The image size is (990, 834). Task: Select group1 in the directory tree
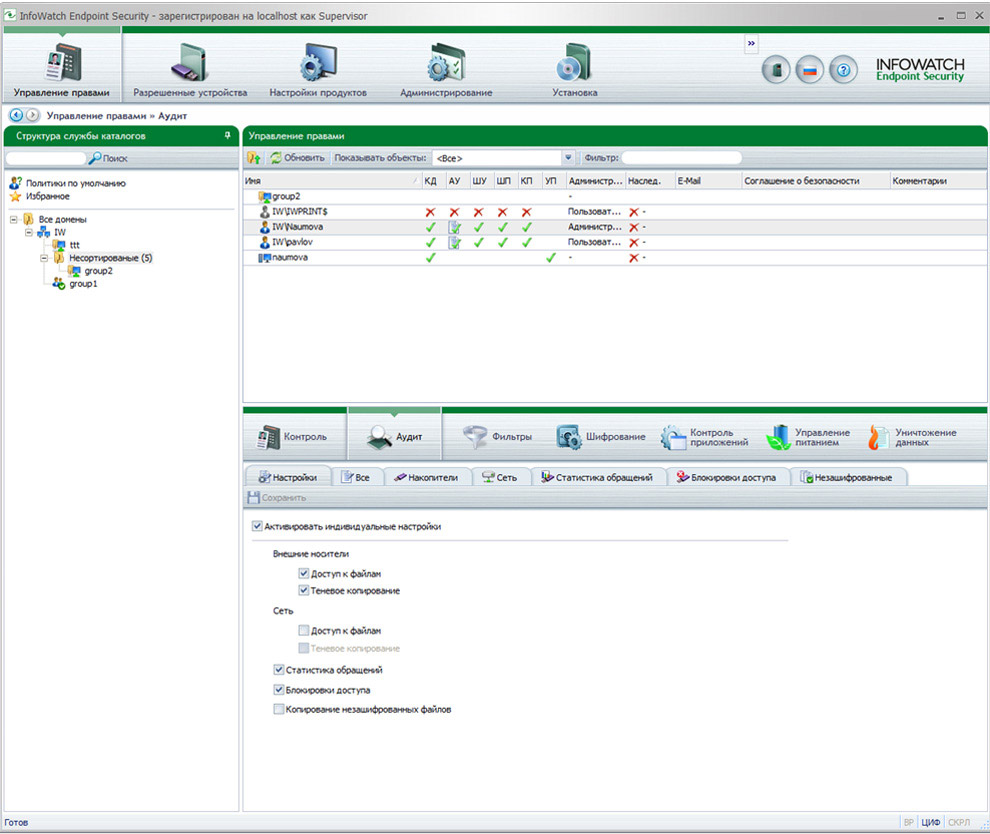(83, 284)
